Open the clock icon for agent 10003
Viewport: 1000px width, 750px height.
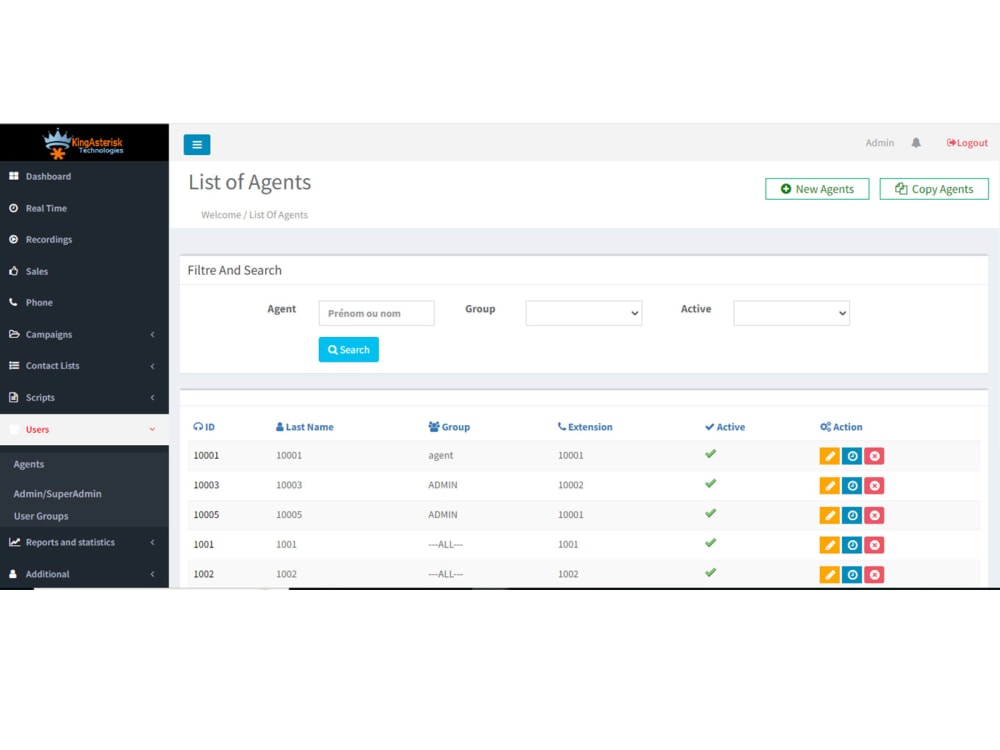(851, 485)
